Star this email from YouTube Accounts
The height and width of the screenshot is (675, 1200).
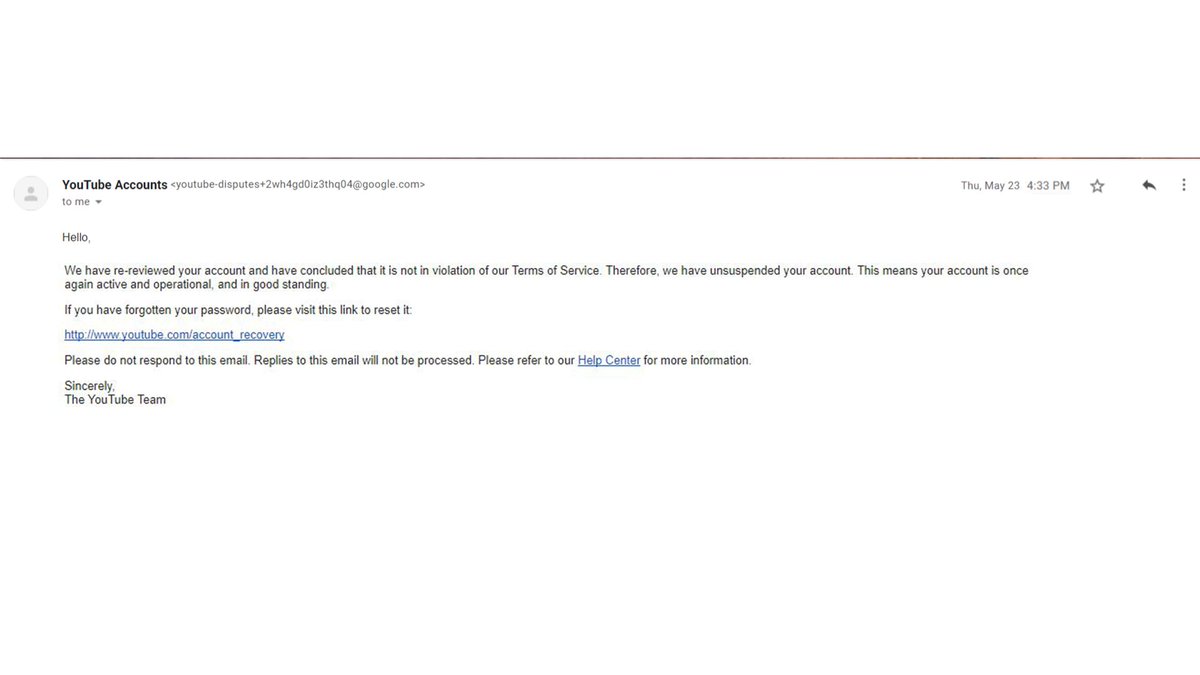1097,186
